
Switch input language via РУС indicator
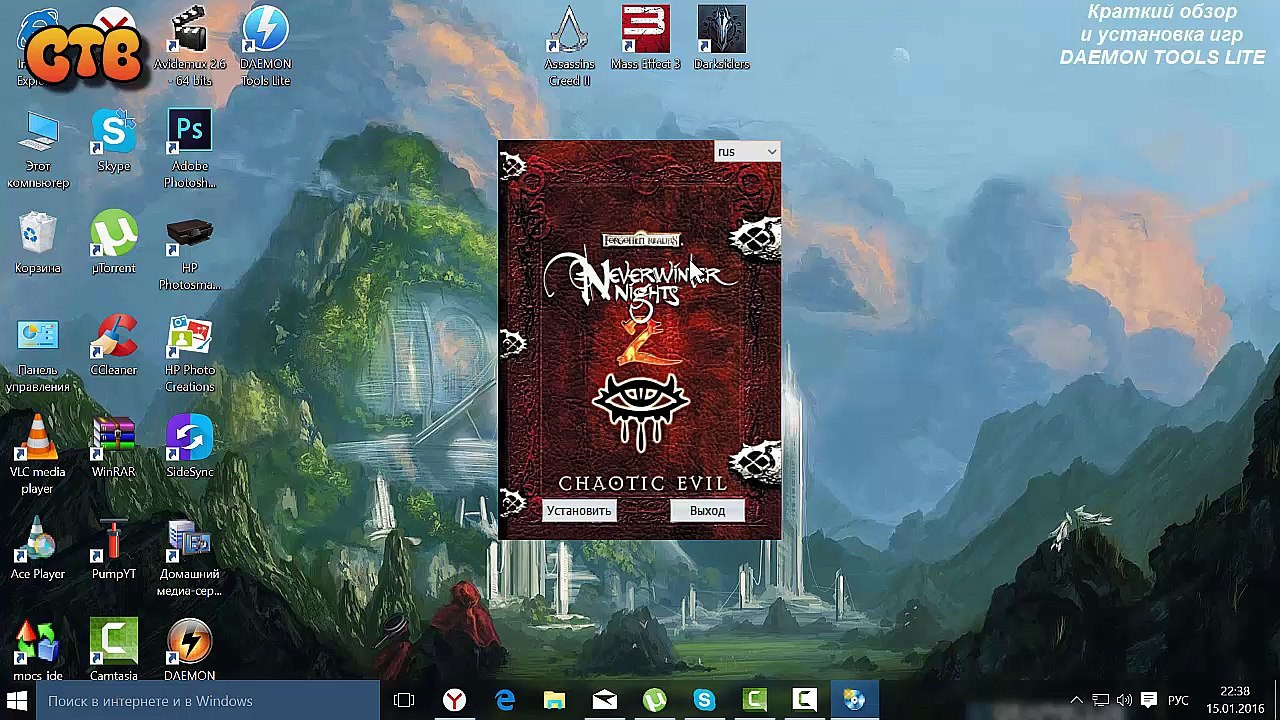(x=1178, y=701)
